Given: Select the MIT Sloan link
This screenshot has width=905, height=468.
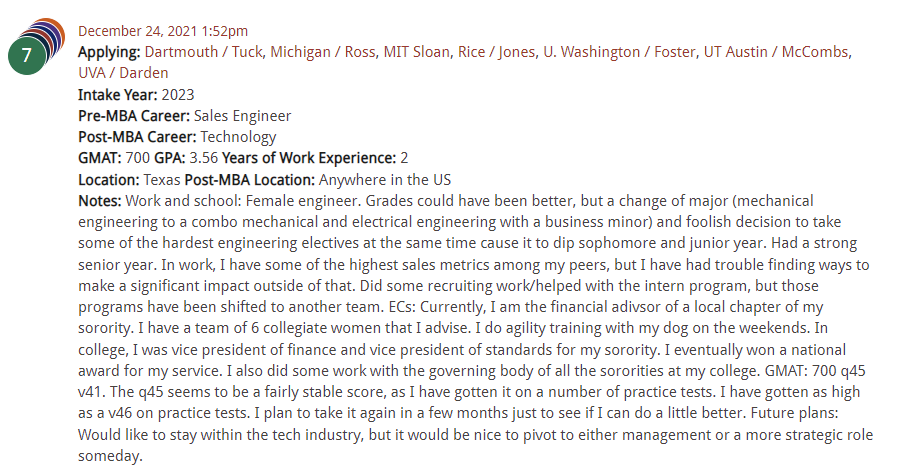Looking at the screenshot, I should [416, 52].
